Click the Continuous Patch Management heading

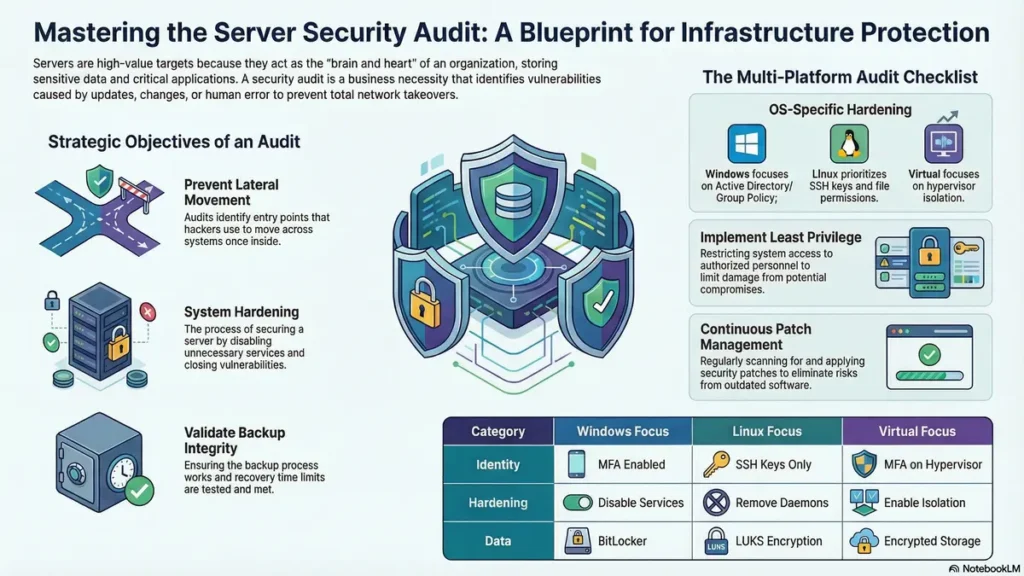coord(756,336)
